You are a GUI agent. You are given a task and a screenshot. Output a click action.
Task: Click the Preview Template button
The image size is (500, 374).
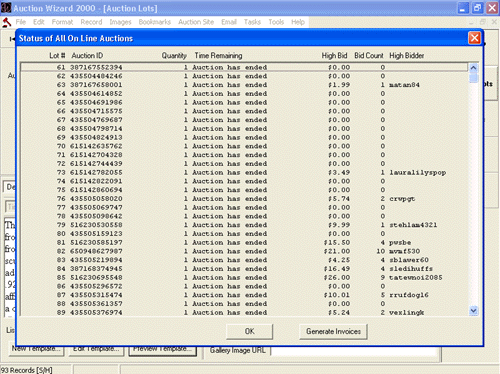pyautogui.click(x=162, y=349)
